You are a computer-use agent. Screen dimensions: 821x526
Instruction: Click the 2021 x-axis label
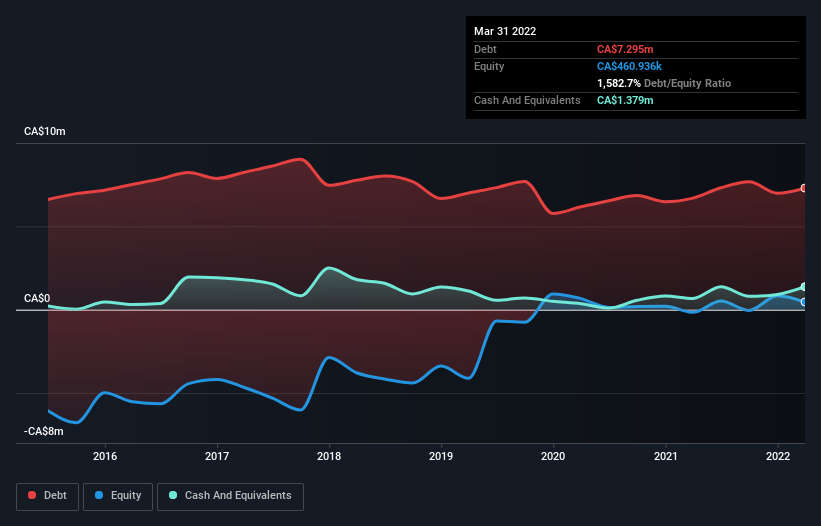[x=665, y=456]
